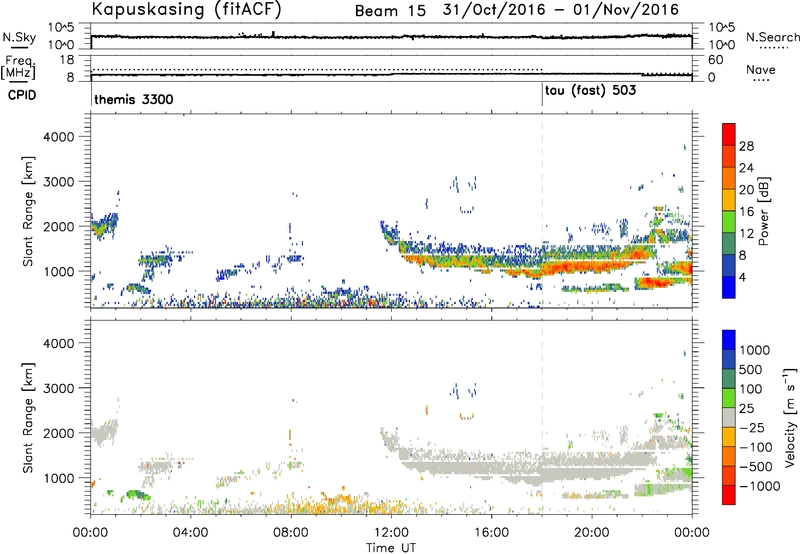Screen dimensions: 800x554
Task: Click the '31/Oct/2016 - 01/Nov/2016' date range
Action: (561, 10)
